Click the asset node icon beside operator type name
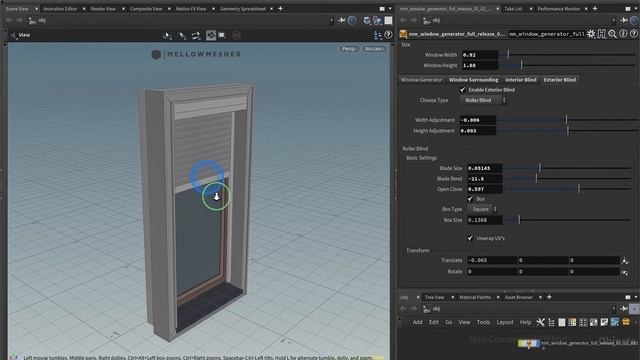Screen dimensions: 640x360 403,34
